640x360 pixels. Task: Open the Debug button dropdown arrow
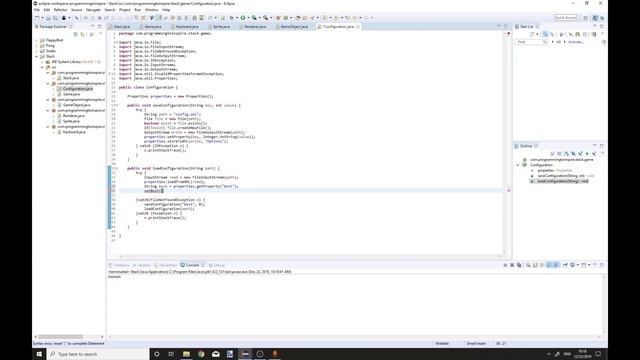tap(237, 18)
